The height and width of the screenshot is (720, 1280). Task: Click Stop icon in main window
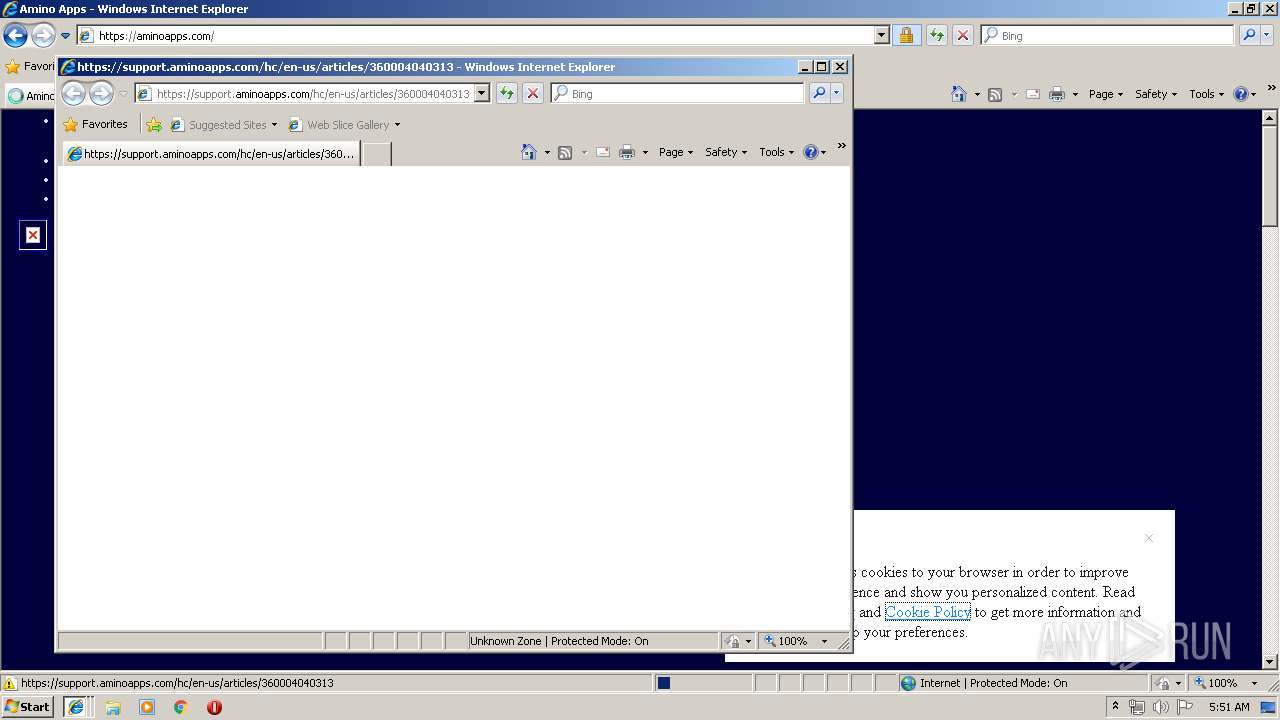963,35
